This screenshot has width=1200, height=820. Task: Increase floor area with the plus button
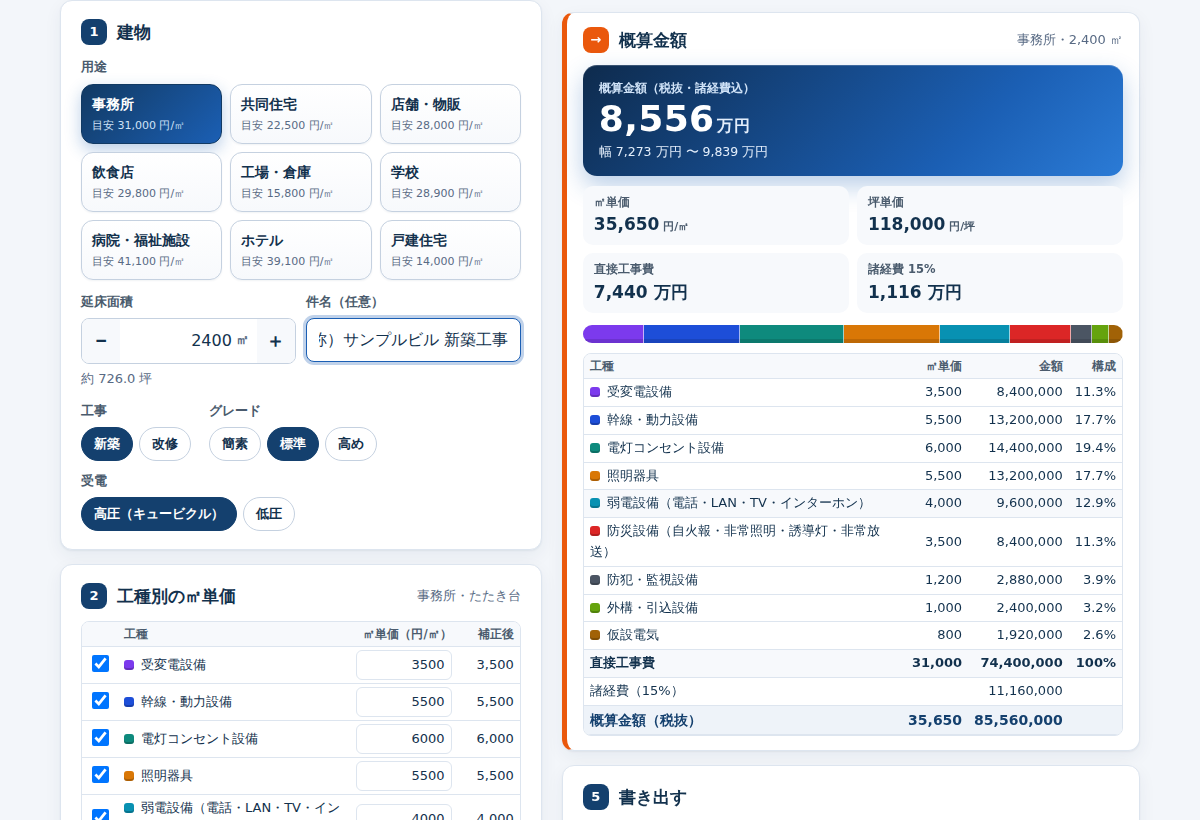pyautogui.click(x=276, y=341)
